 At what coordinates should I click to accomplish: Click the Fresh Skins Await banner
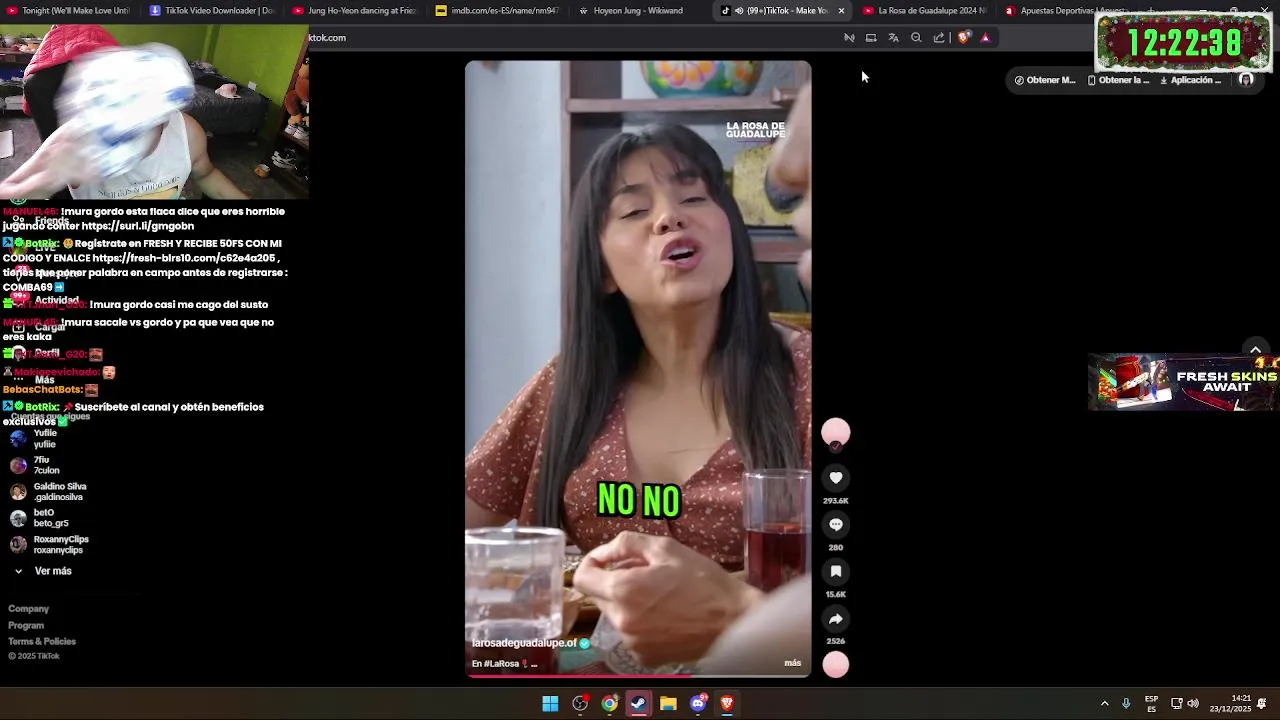[x=1184, y=382]
